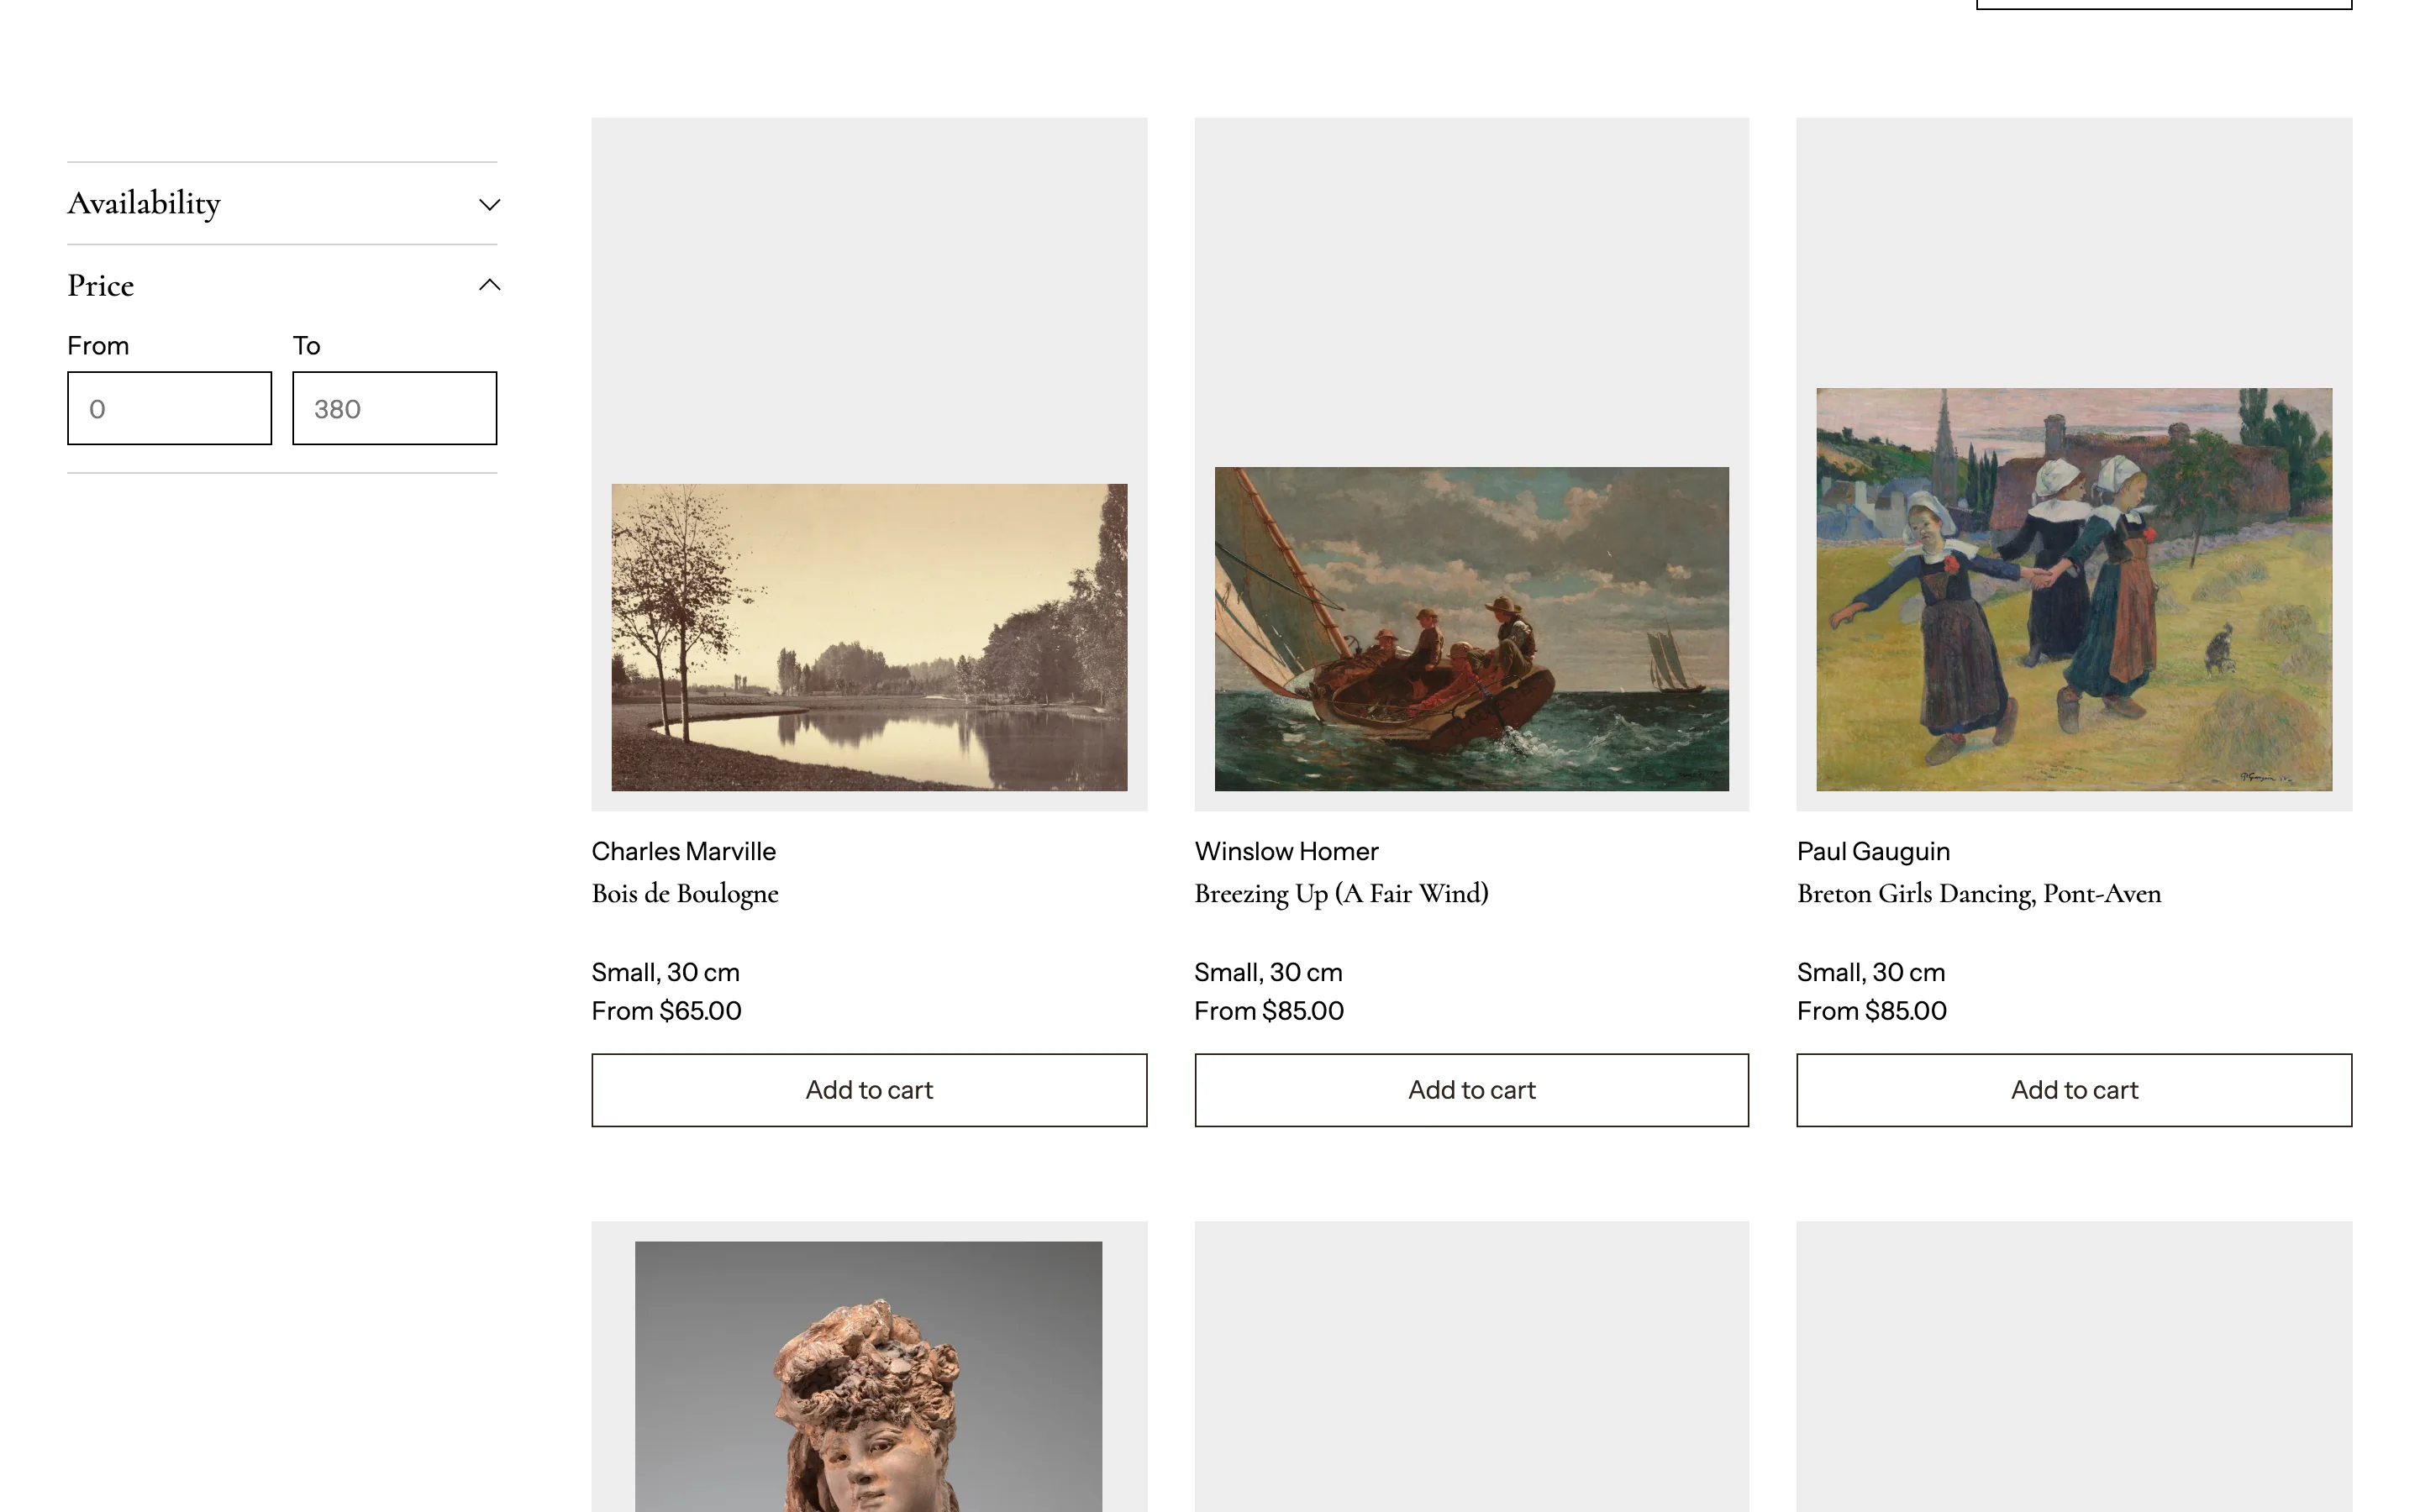Click the artist name Paul Gauguin
Viewport: 2420px width, 1512px height.
[x=1873, y=851]
